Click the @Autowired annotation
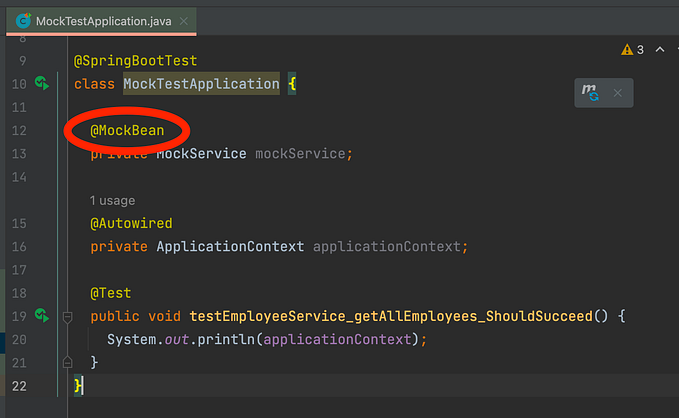The width and height of the screenshot is (679, 418). point(131,224)
